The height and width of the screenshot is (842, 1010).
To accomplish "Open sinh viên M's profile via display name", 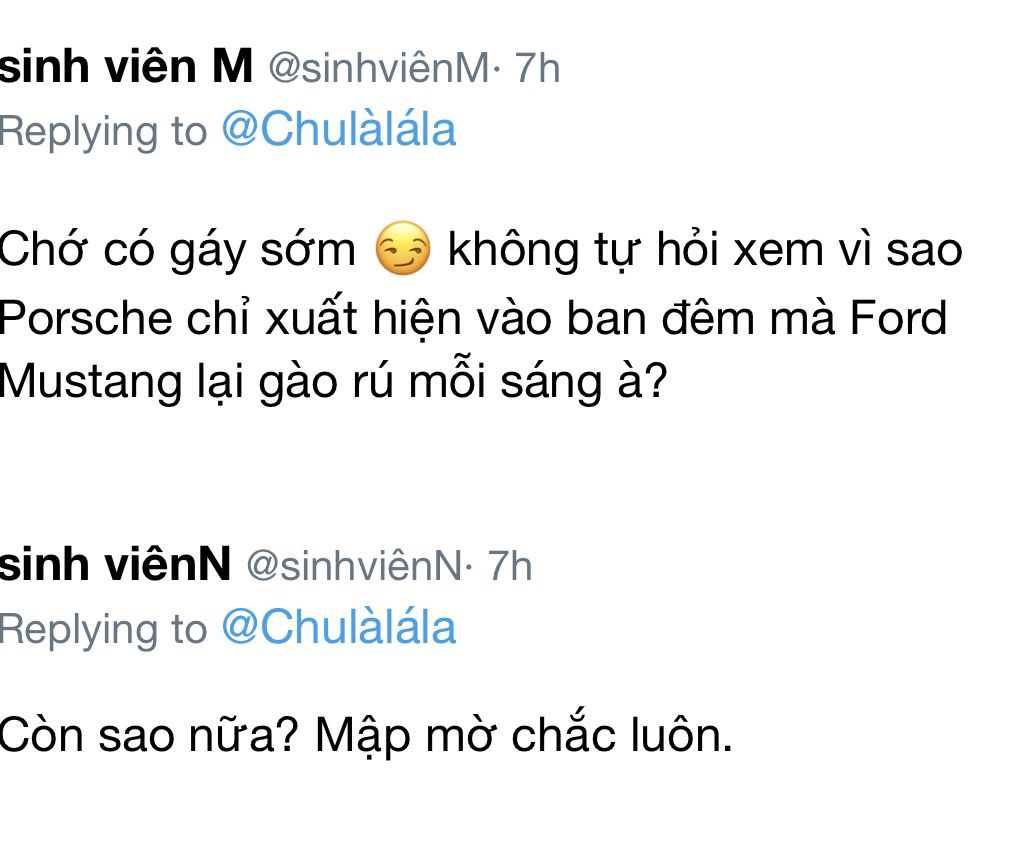I will click(x=126, y=68).
